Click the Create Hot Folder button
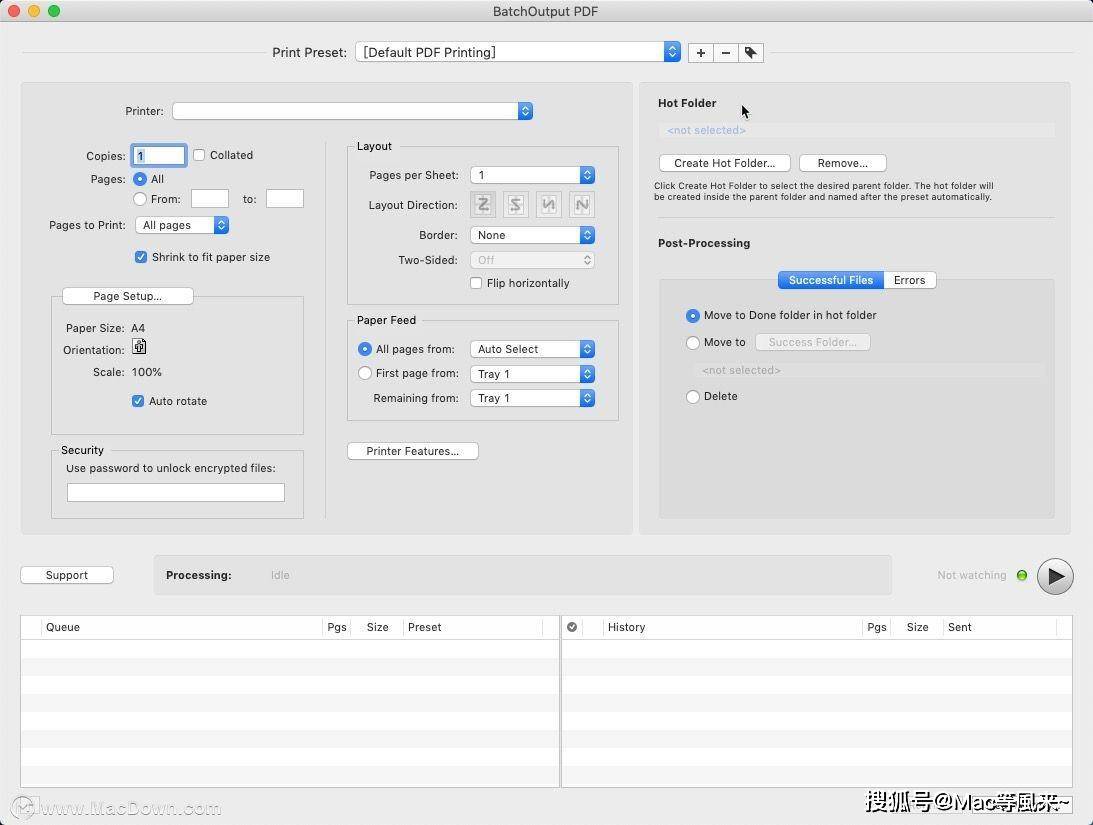 (x=724, y=163)
